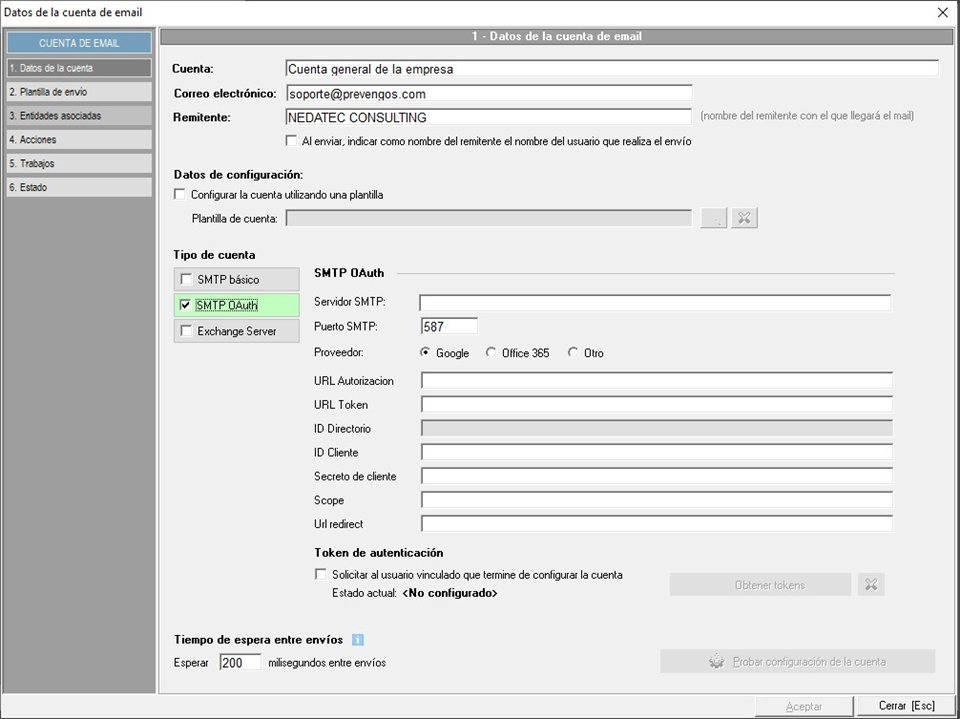Image resolution: width=960 pixels, height=719 pixels.
Task: Click the info icon beside Tiempo de espera
Action: pos(358,640)
